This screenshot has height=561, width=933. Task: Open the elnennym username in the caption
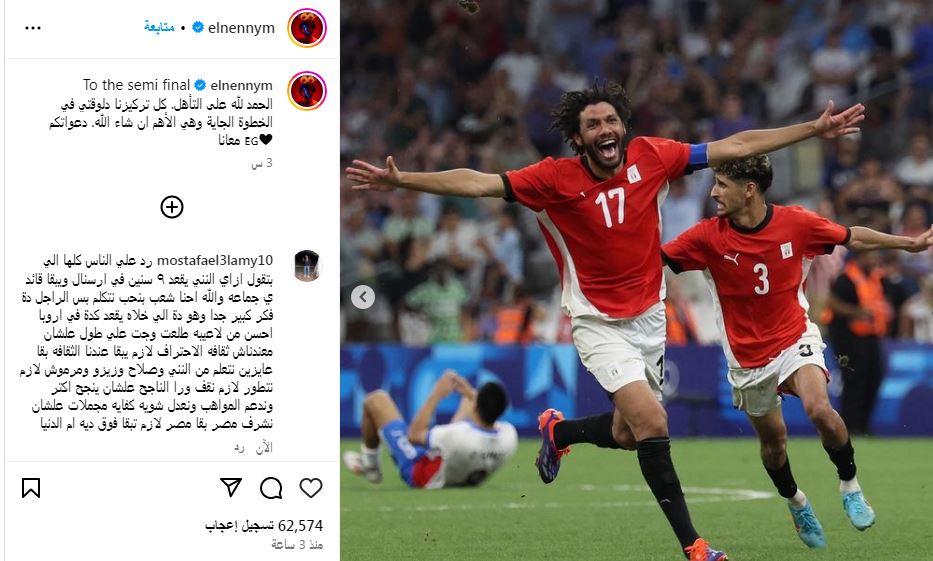point(241,86)
